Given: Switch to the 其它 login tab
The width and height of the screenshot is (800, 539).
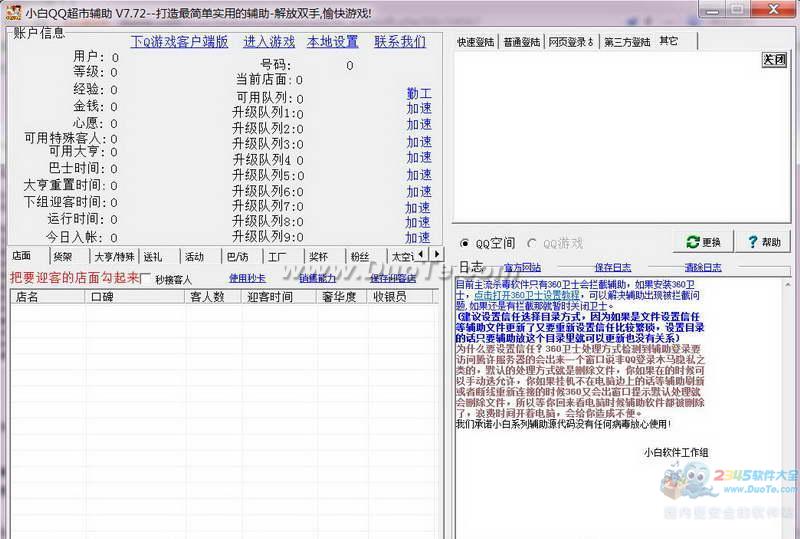Looking at the screenshot, I should 676,41.
